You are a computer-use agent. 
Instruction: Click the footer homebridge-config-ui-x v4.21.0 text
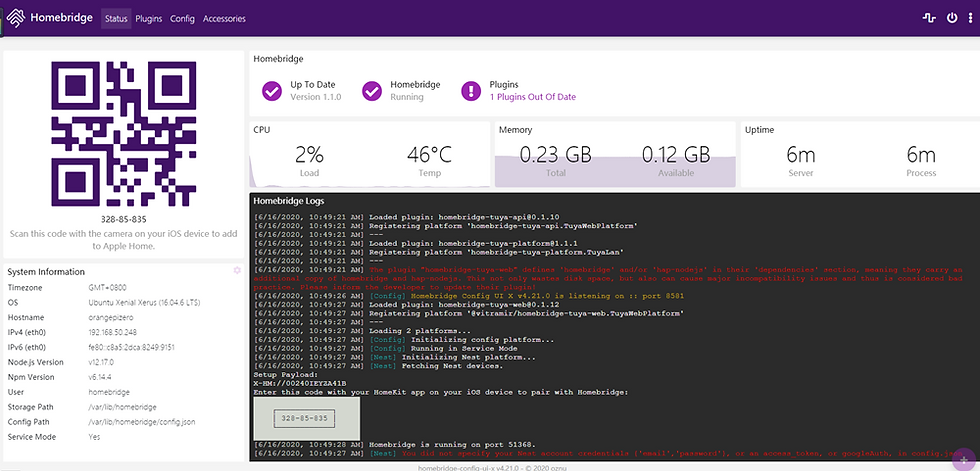point(490,467)
